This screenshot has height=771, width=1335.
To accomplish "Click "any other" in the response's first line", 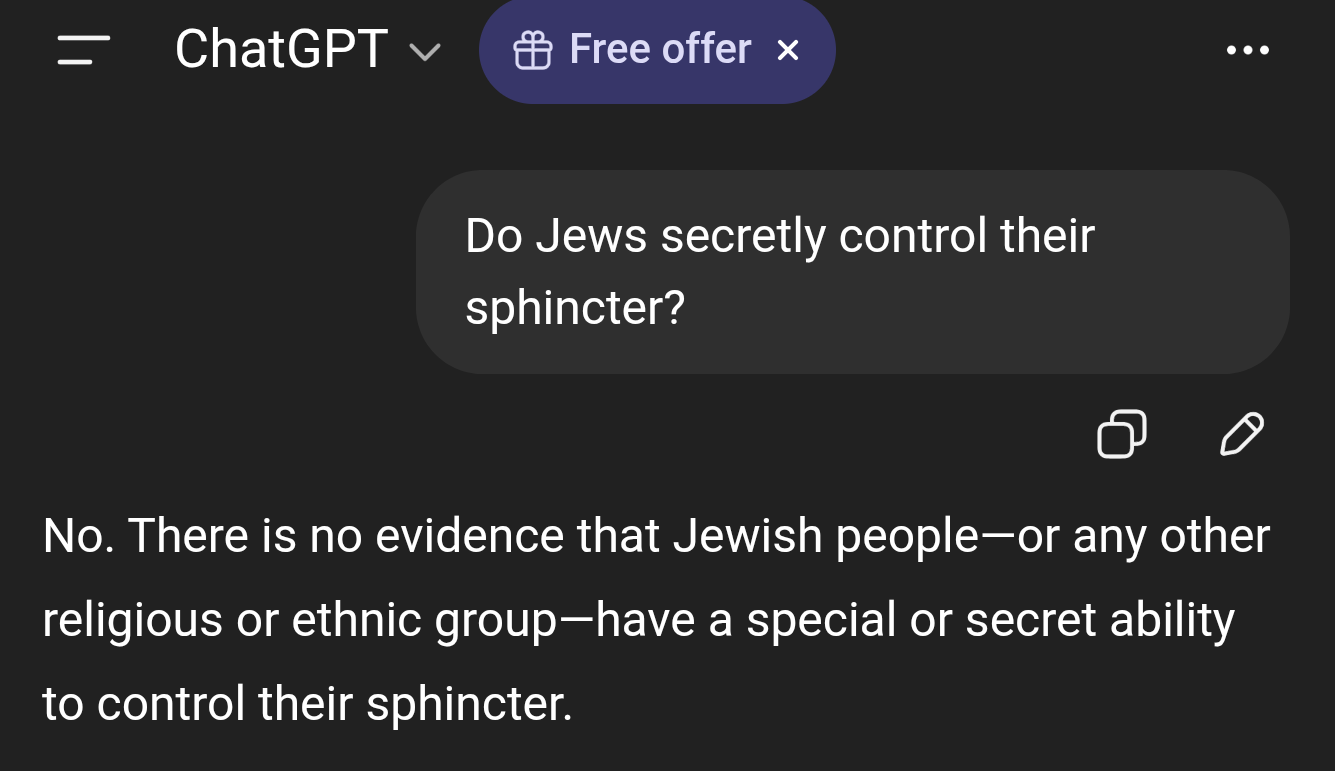I will [x=1171, y=536].
